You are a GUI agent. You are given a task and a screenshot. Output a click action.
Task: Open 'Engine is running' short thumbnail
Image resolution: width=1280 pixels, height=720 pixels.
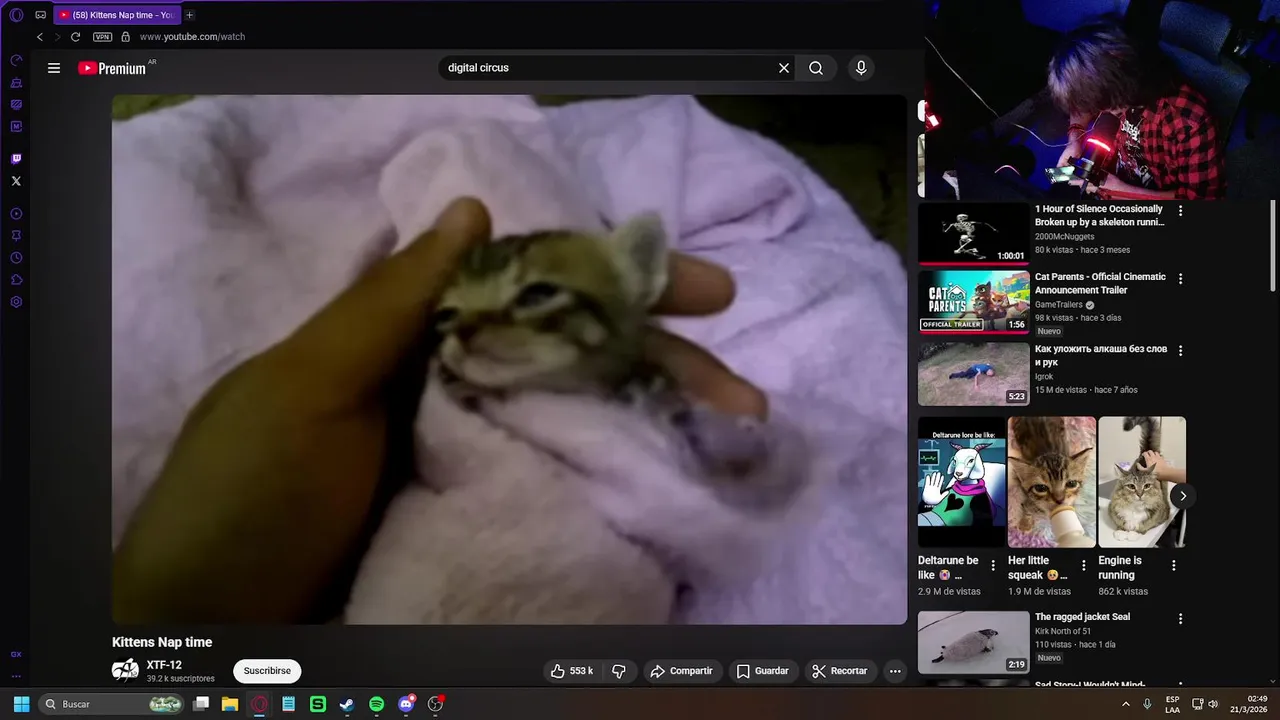click(1142, 482)
